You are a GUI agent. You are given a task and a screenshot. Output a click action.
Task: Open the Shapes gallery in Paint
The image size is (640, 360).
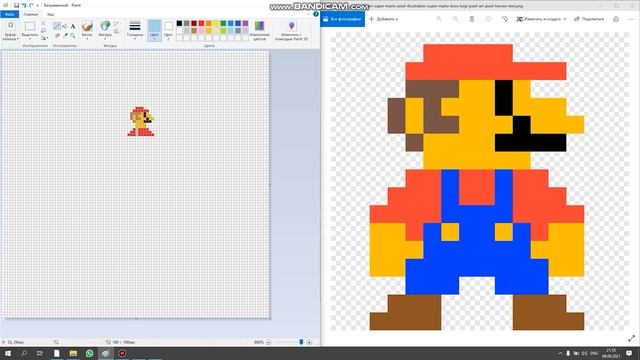[105, 26]
